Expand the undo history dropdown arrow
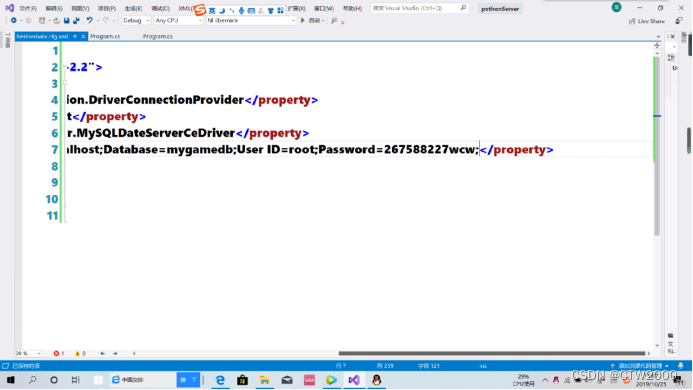Screen dimensions: 693x390 [98, 21]
